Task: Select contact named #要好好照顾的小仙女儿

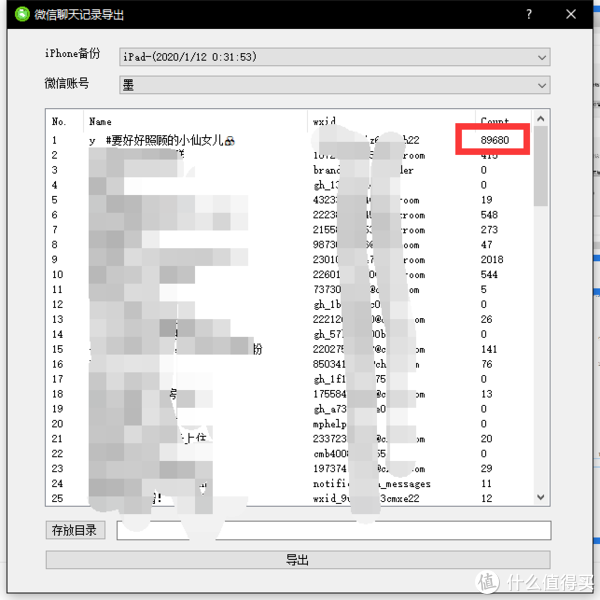Action: [x=171, y=140]
